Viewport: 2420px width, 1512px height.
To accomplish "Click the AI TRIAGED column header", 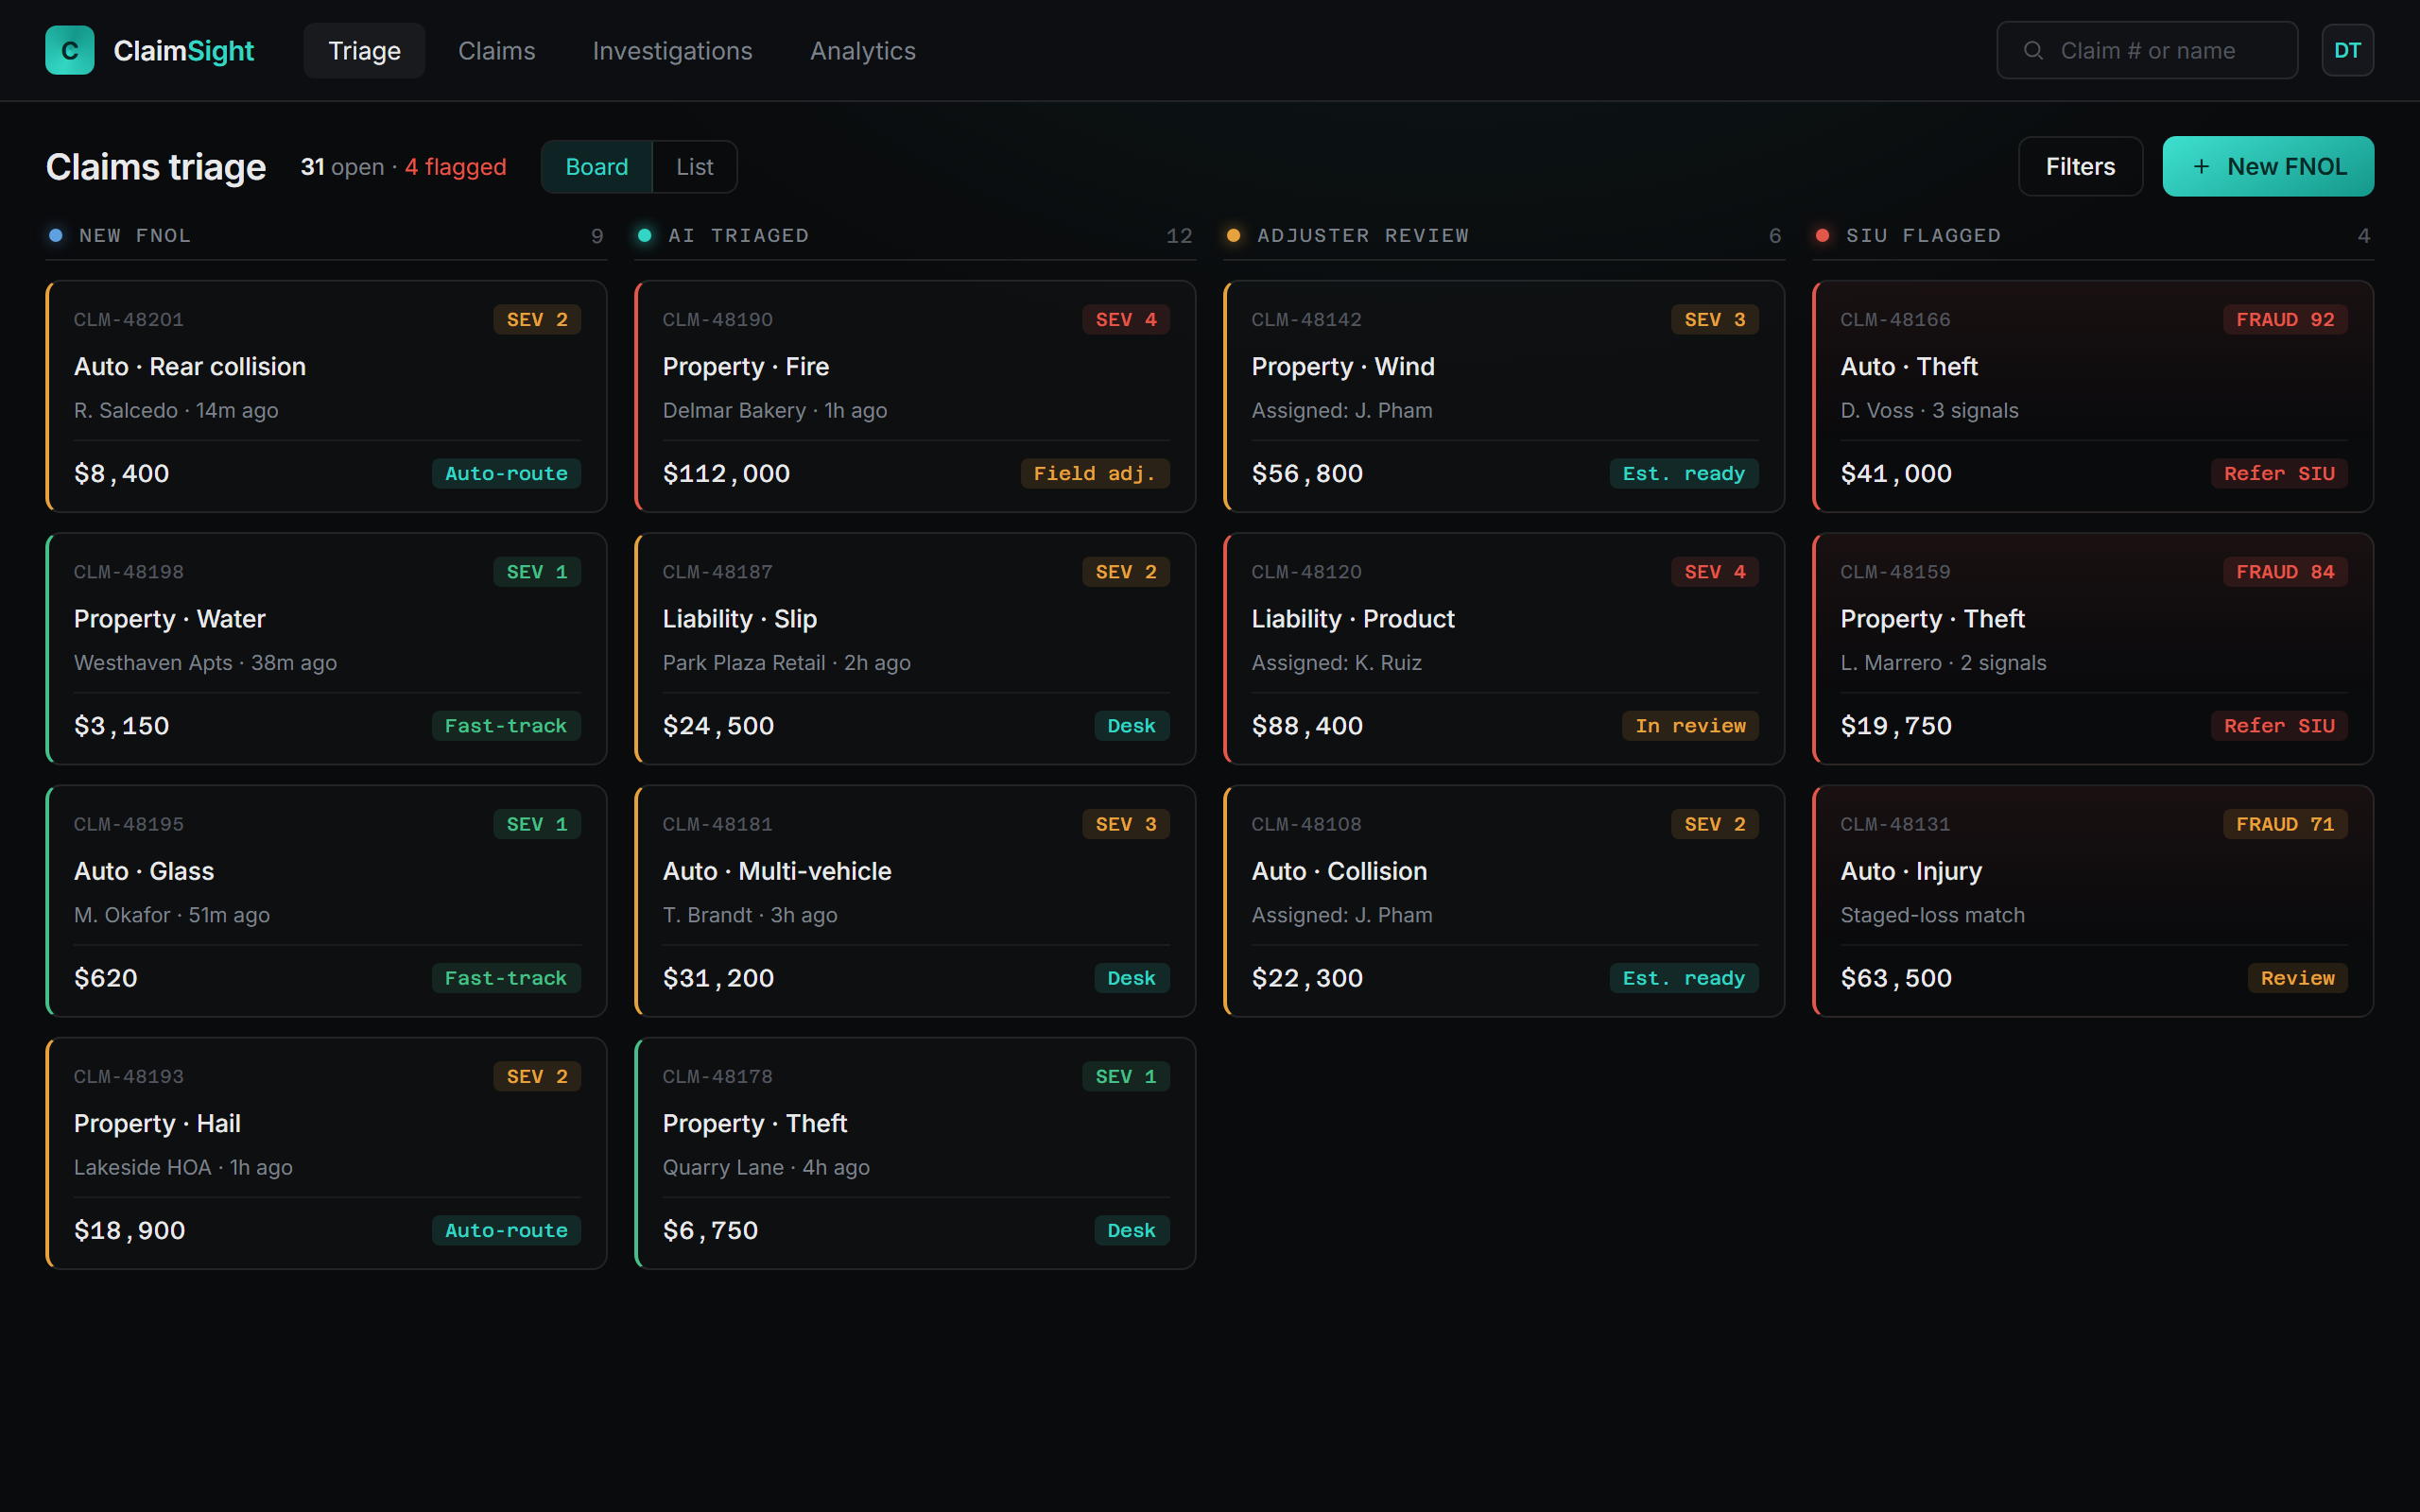I will click(915, 236).
